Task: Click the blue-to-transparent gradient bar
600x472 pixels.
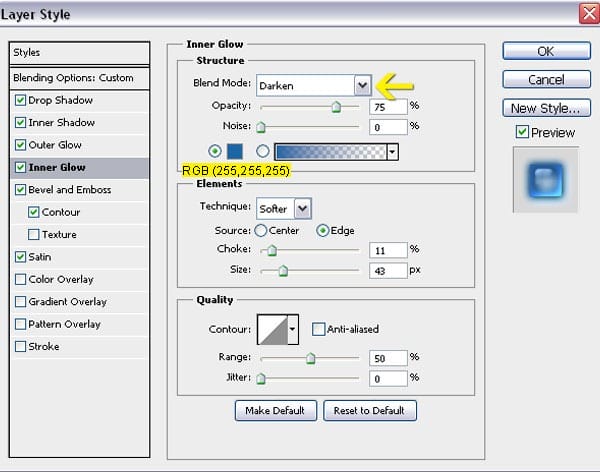Action: (x=331, y=152)
